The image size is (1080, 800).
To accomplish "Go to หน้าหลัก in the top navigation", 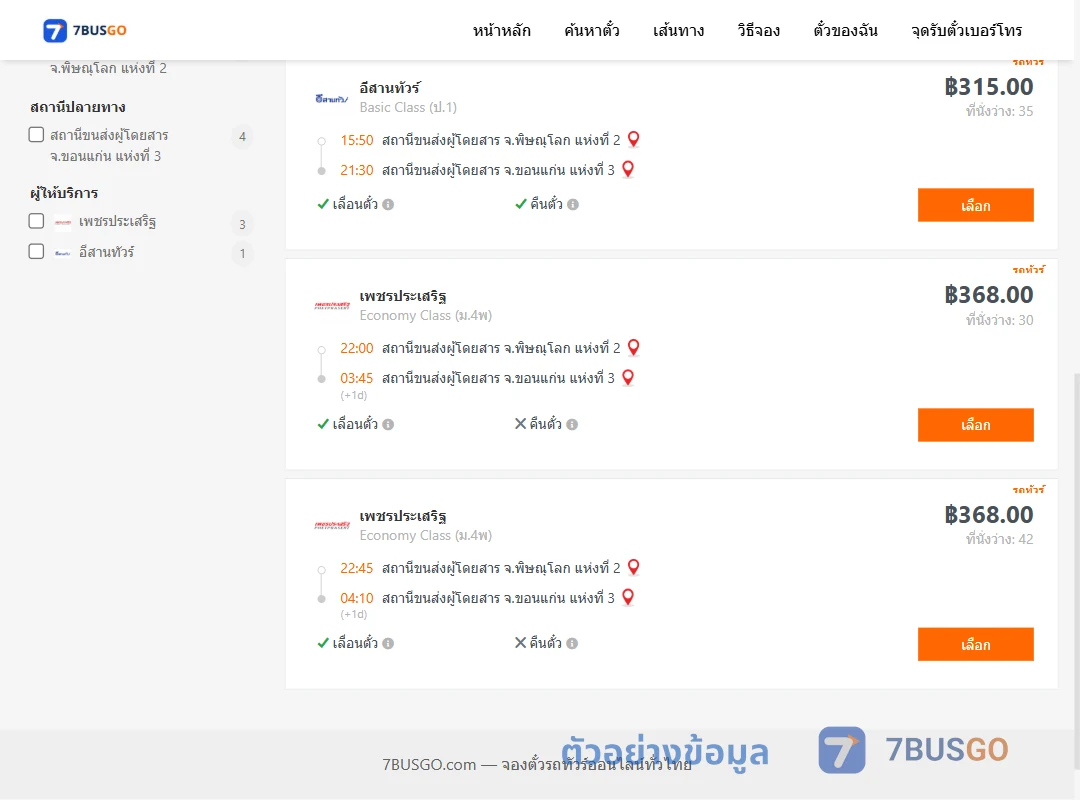I will [501, 30].
